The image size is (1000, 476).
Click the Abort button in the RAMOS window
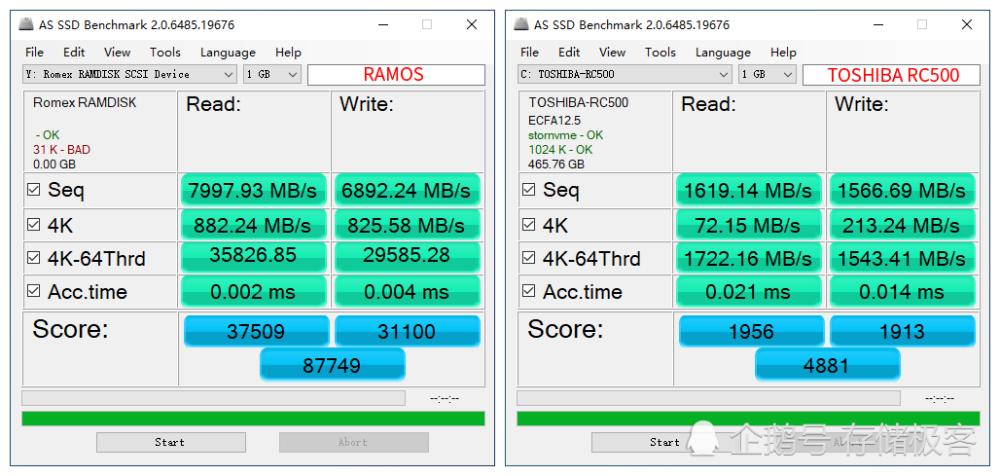coord(353,442)
